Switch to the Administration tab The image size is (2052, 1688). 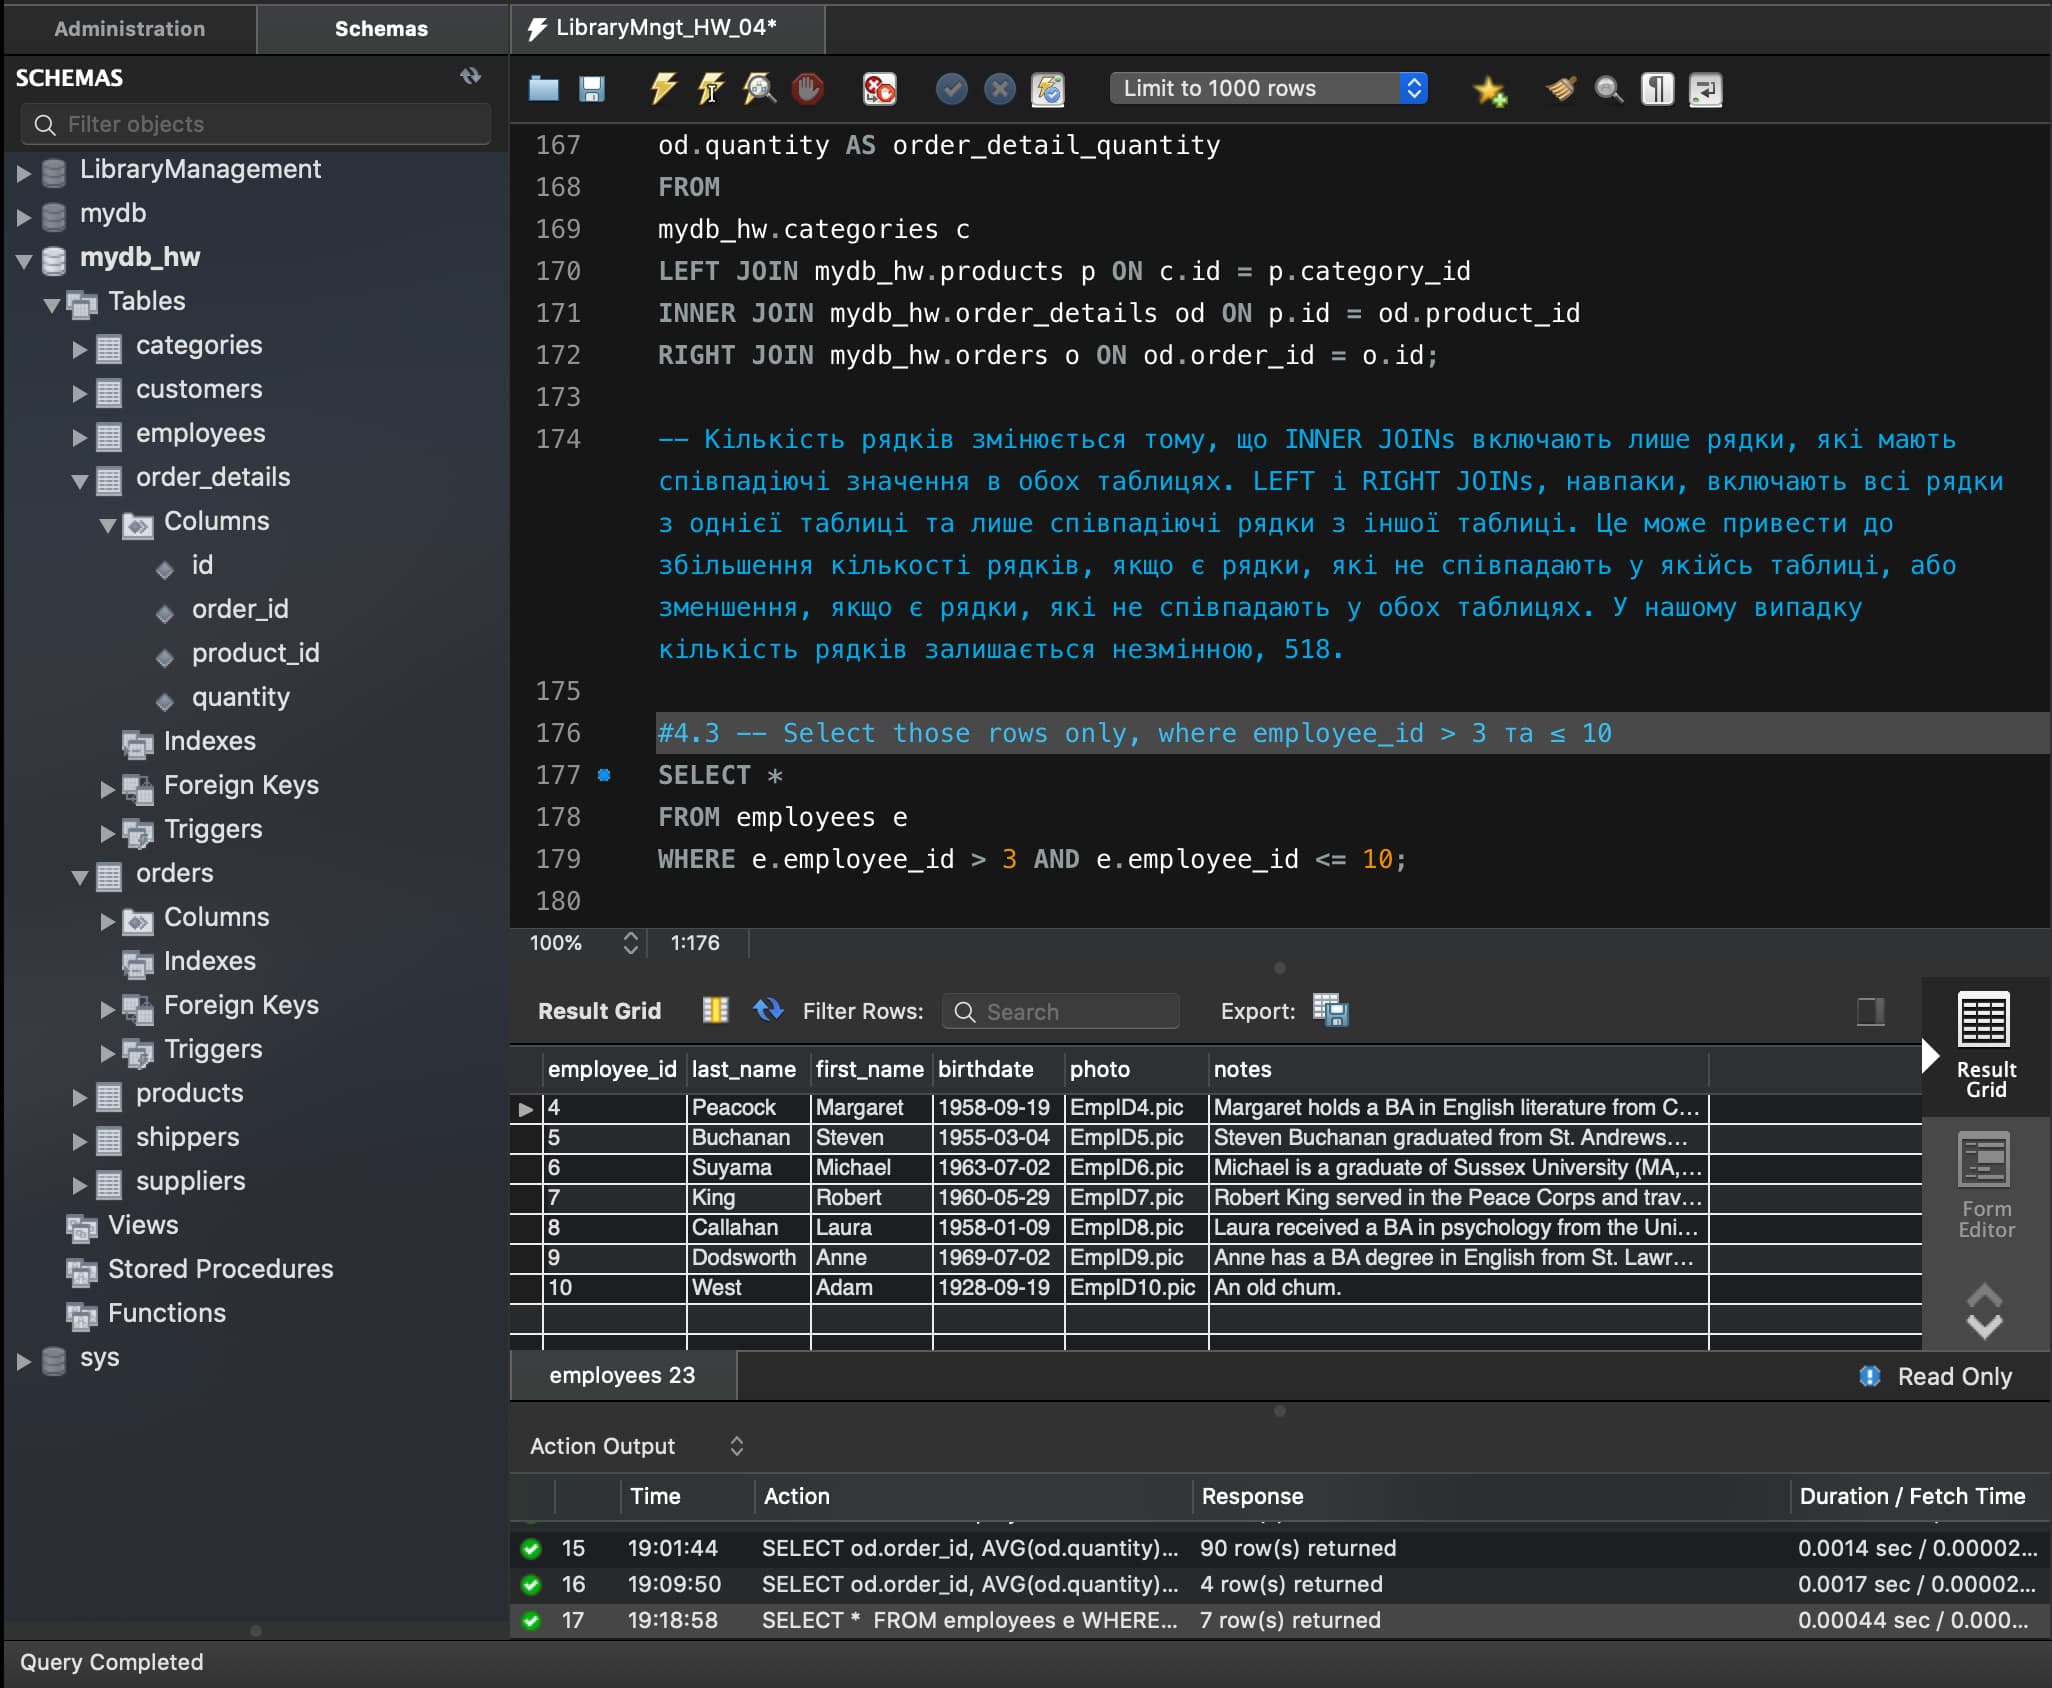click(x=130, y=28)
